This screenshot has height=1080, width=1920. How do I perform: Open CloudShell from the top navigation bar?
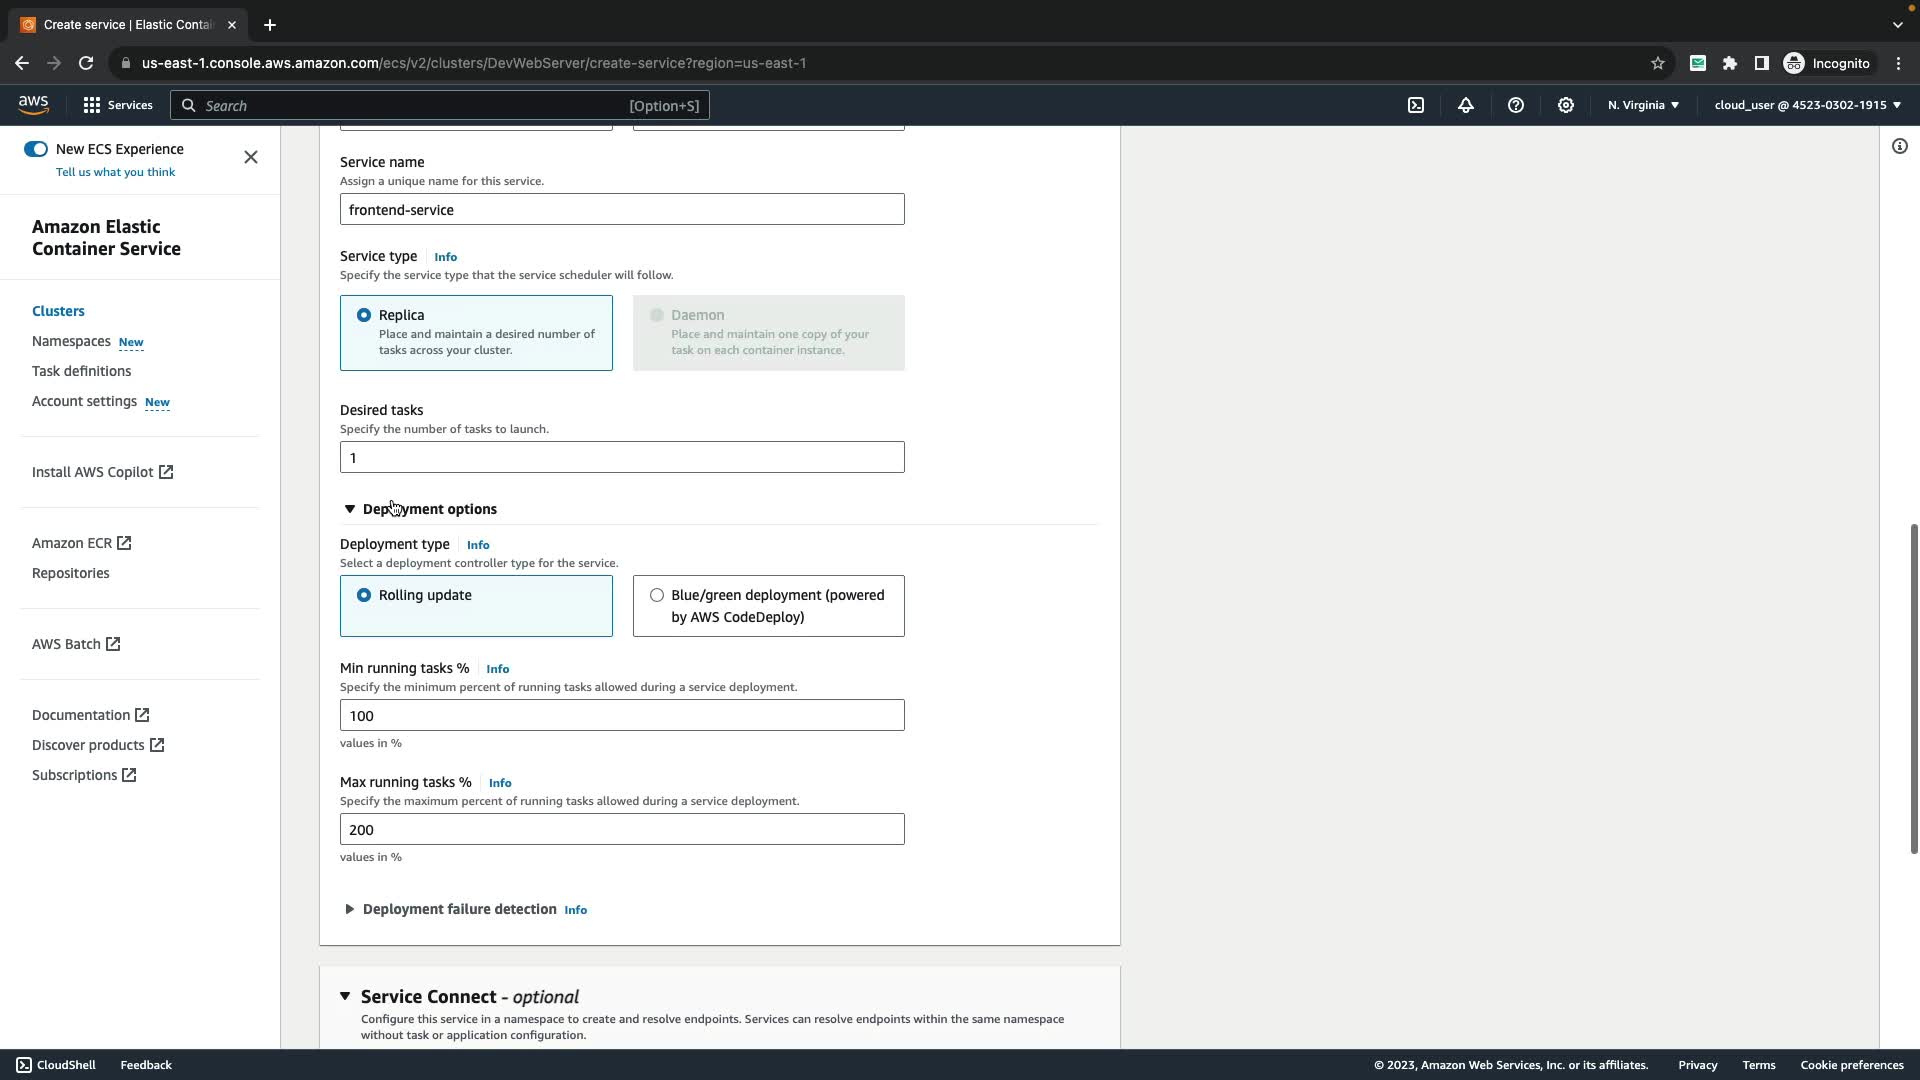[1416, 105]
